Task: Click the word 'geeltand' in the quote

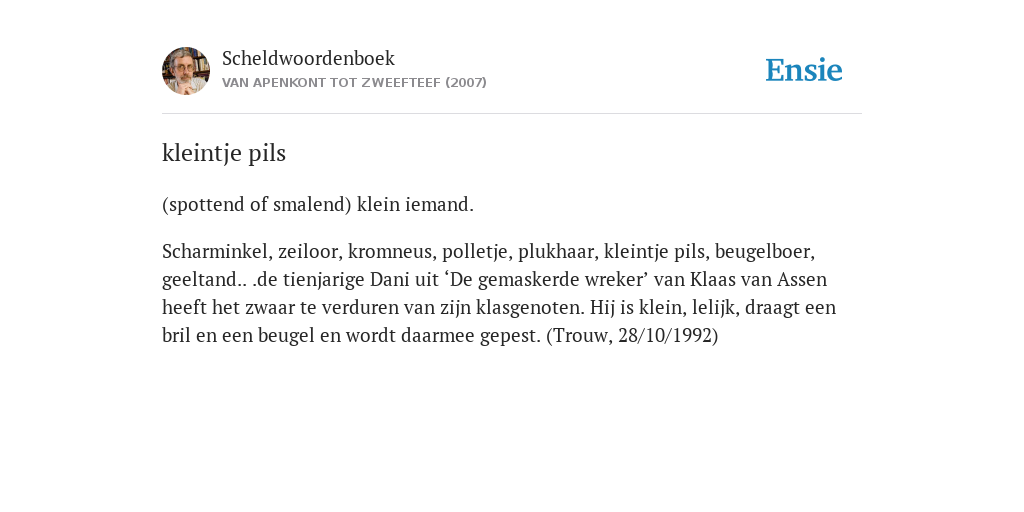Action: pos(201,280)
